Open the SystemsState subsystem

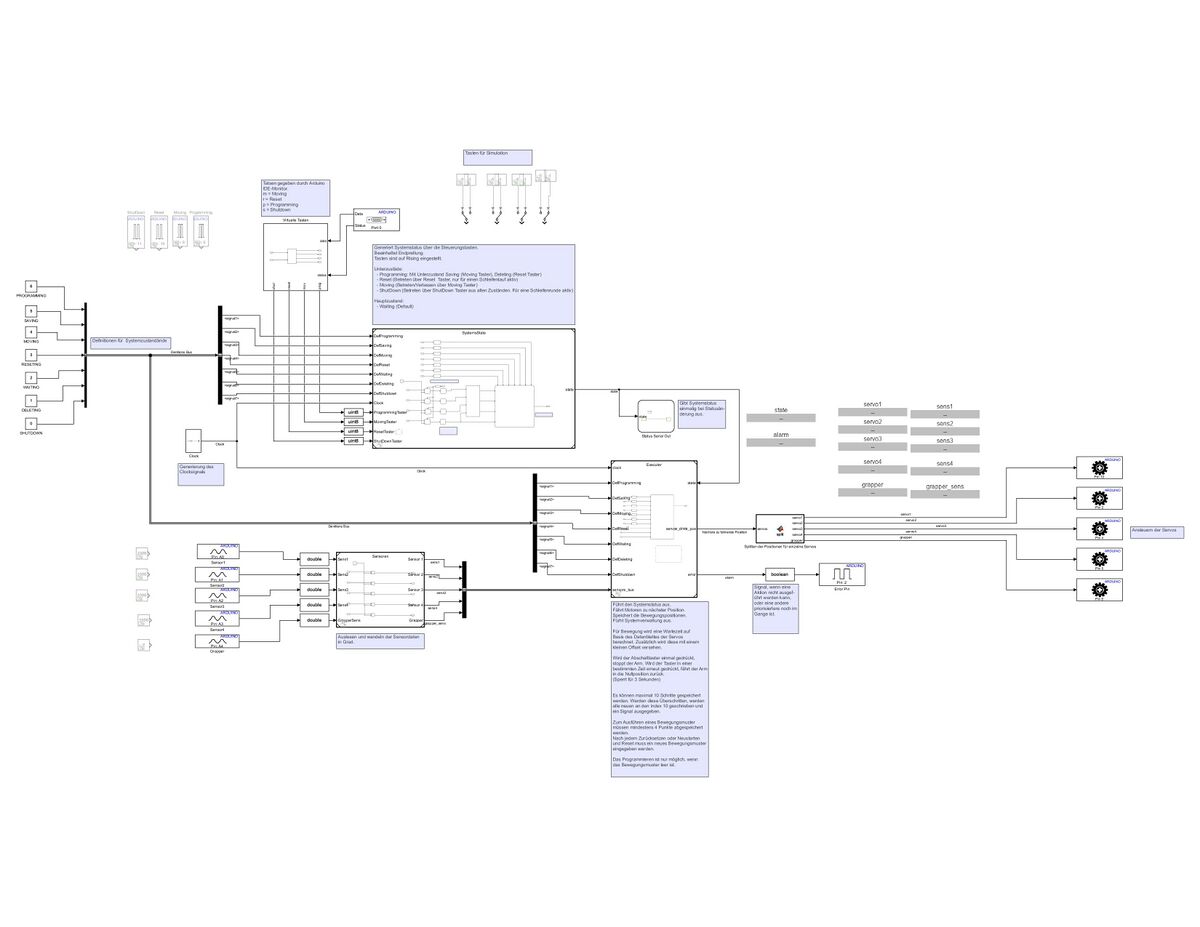click(x=473, y=388)
